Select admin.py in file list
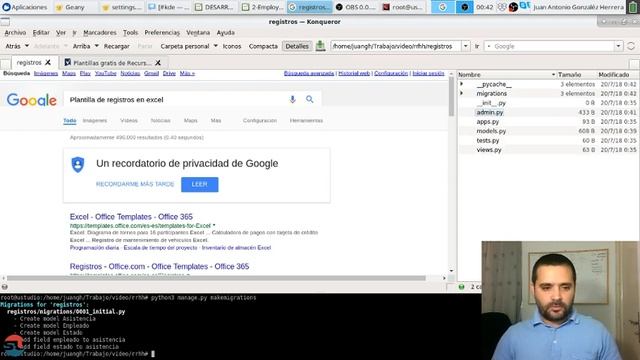 tap(490, 112)
